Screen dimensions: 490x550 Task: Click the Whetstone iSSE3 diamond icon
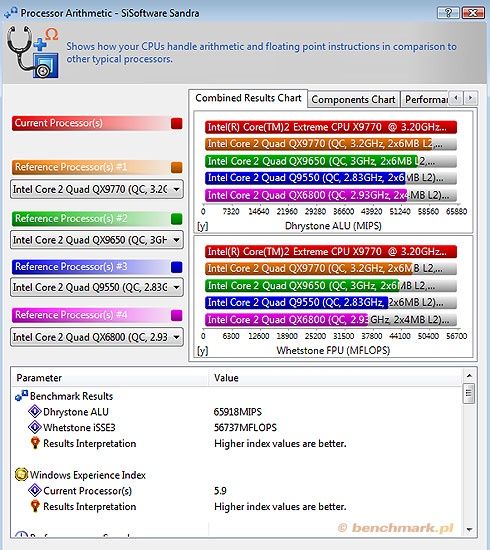pos(35,427)
